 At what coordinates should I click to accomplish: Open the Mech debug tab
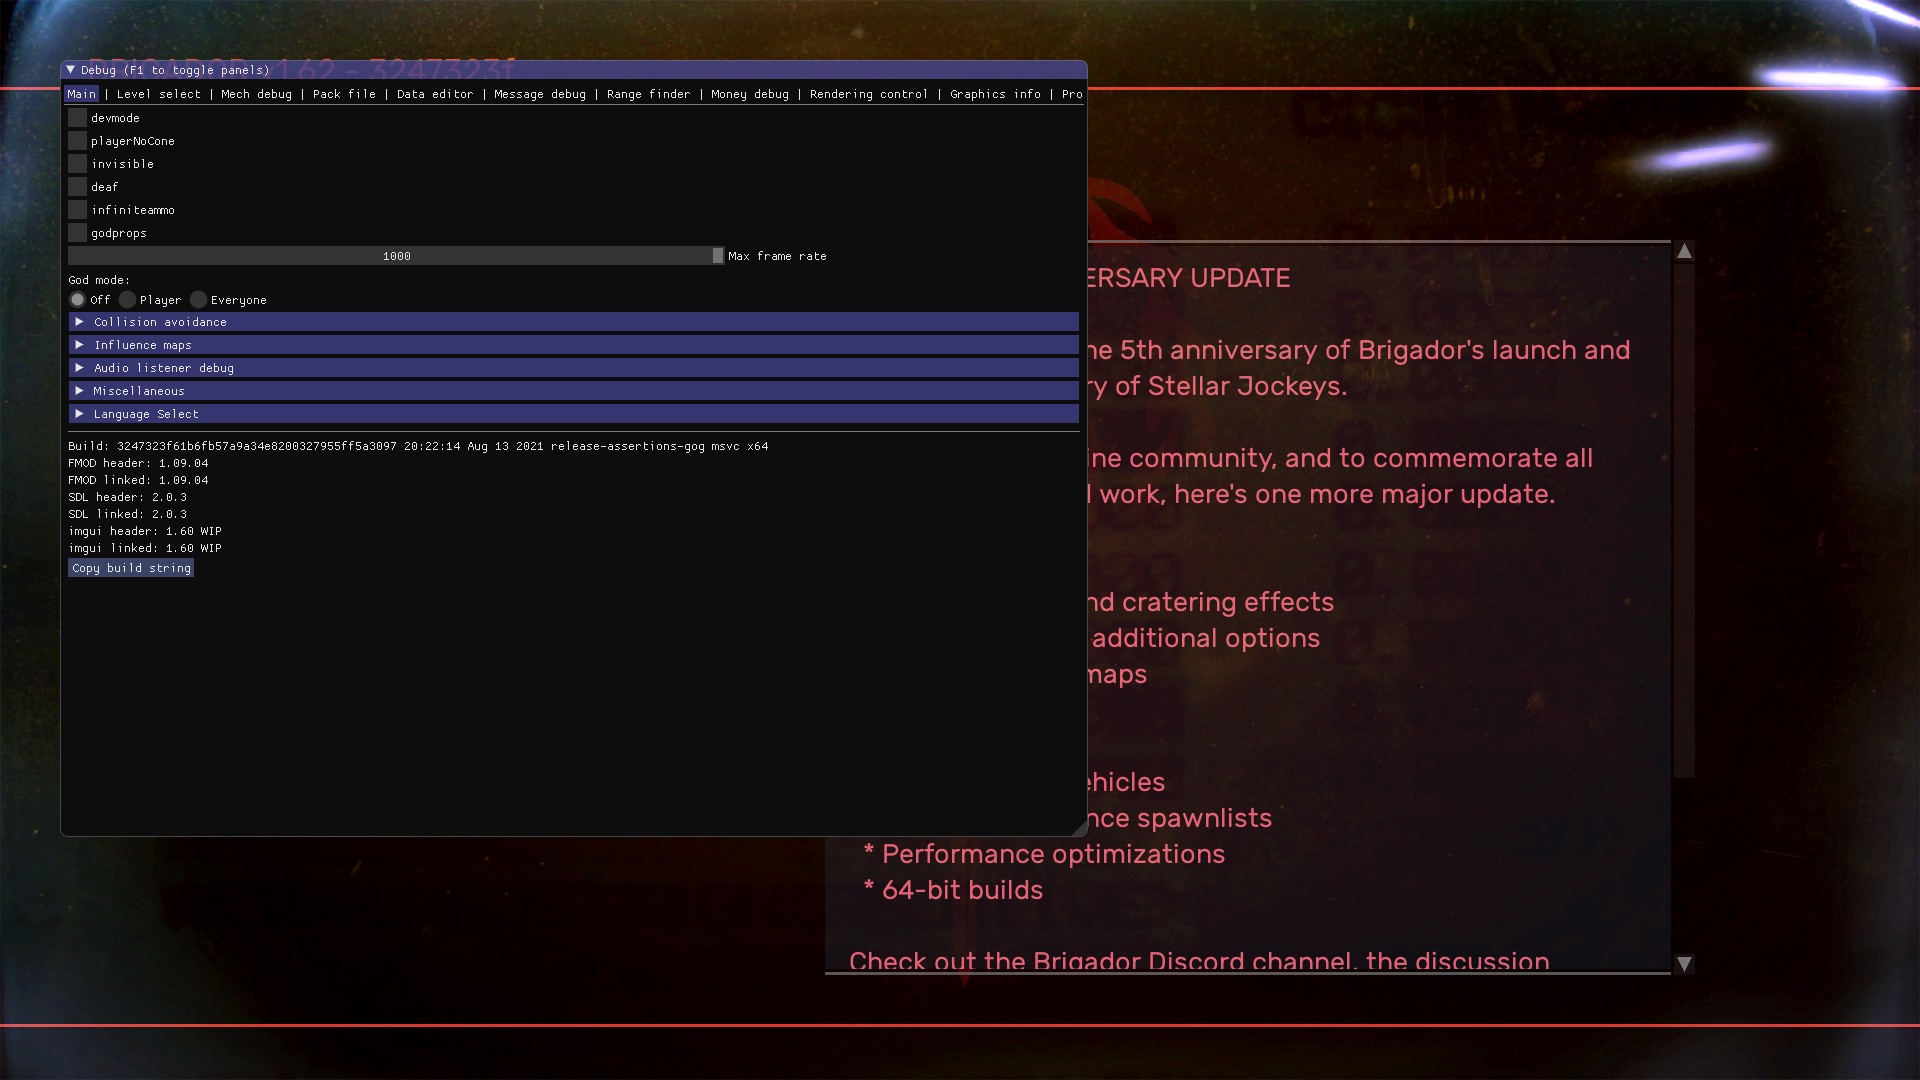click(257, 94)
